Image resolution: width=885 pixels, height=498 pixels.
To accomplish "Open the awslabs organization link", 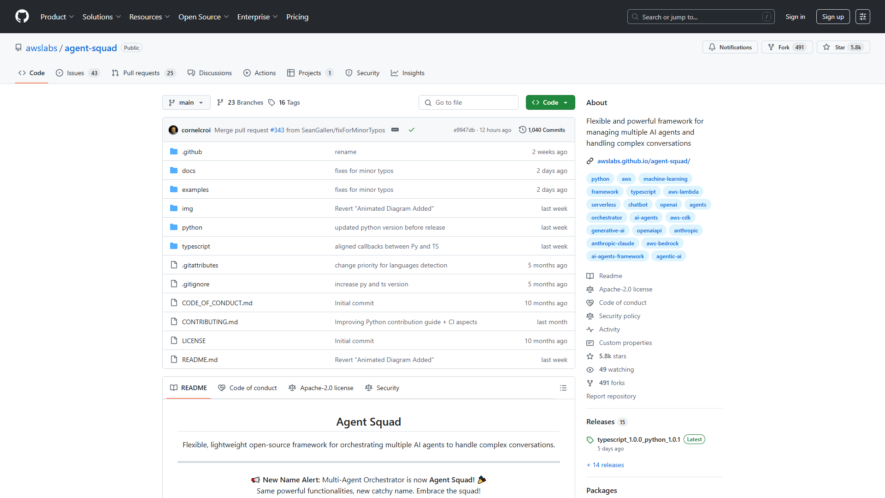I will click(41, 48).
